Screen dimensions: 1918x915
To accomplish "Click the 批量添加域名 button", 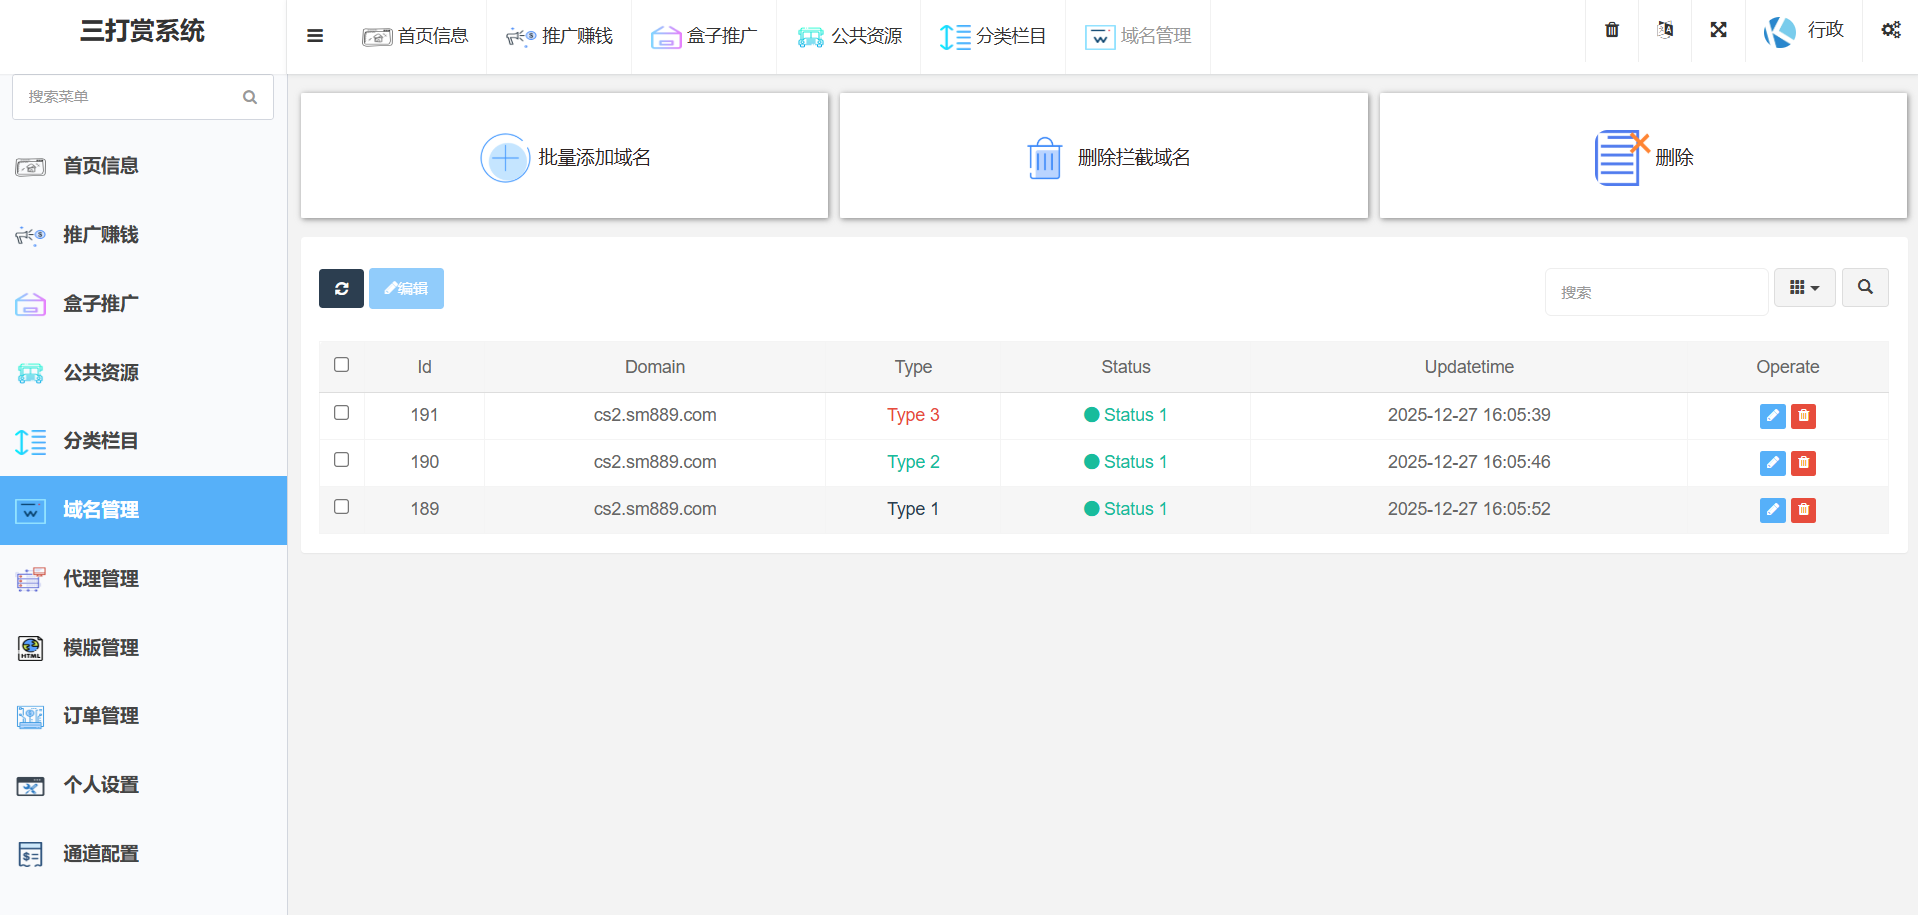I will pos(565,157).
